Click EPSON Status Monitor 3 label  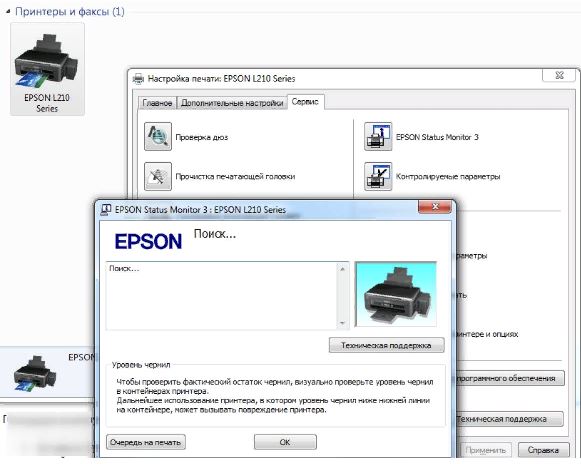click(437, 137)
